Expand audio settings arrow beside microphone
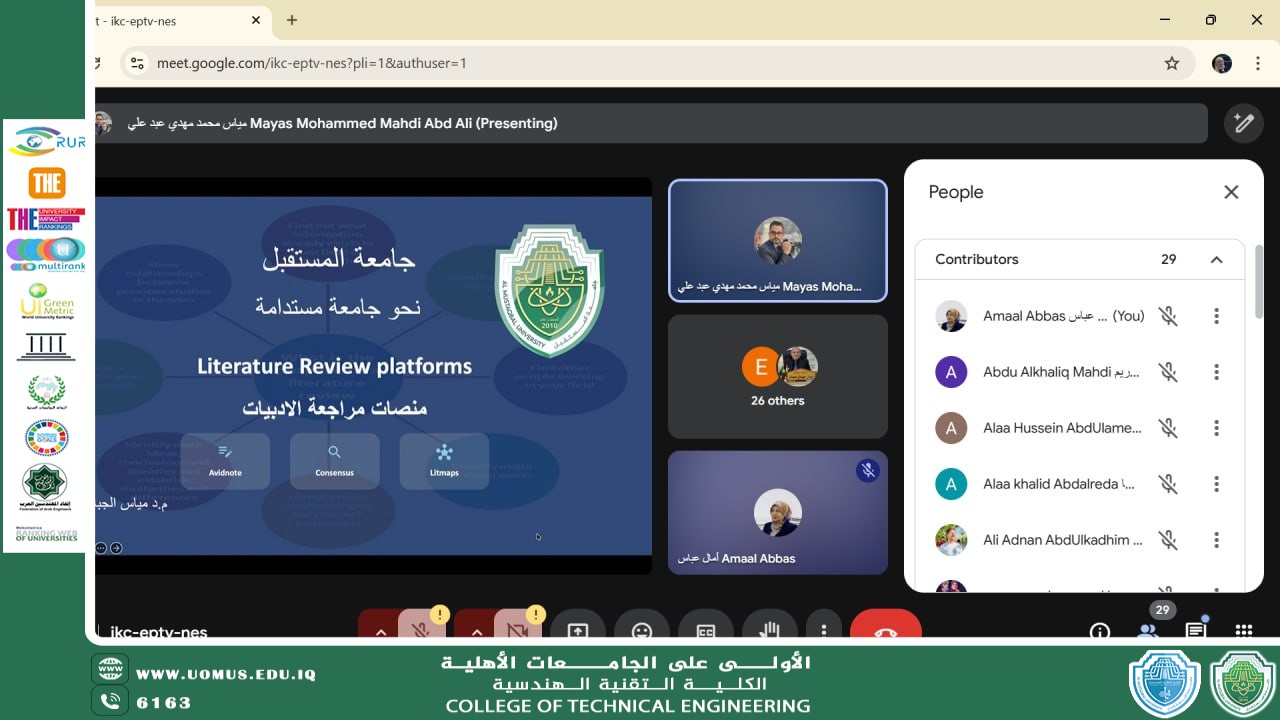This screenshot has width=1280, height=720. point(380,630)
